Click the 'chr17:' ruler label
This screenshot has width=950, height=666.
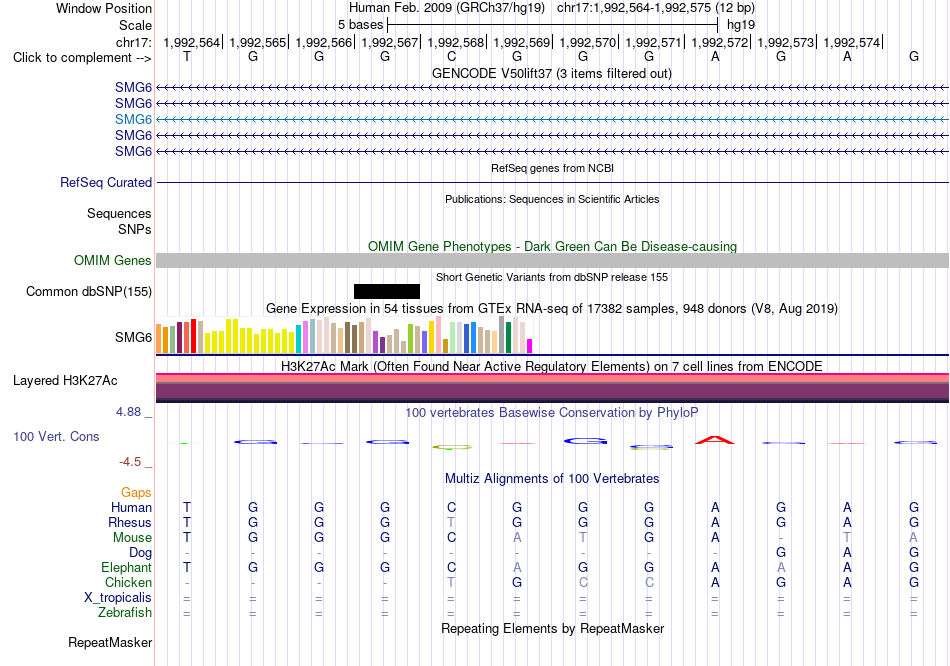[133, 42]
